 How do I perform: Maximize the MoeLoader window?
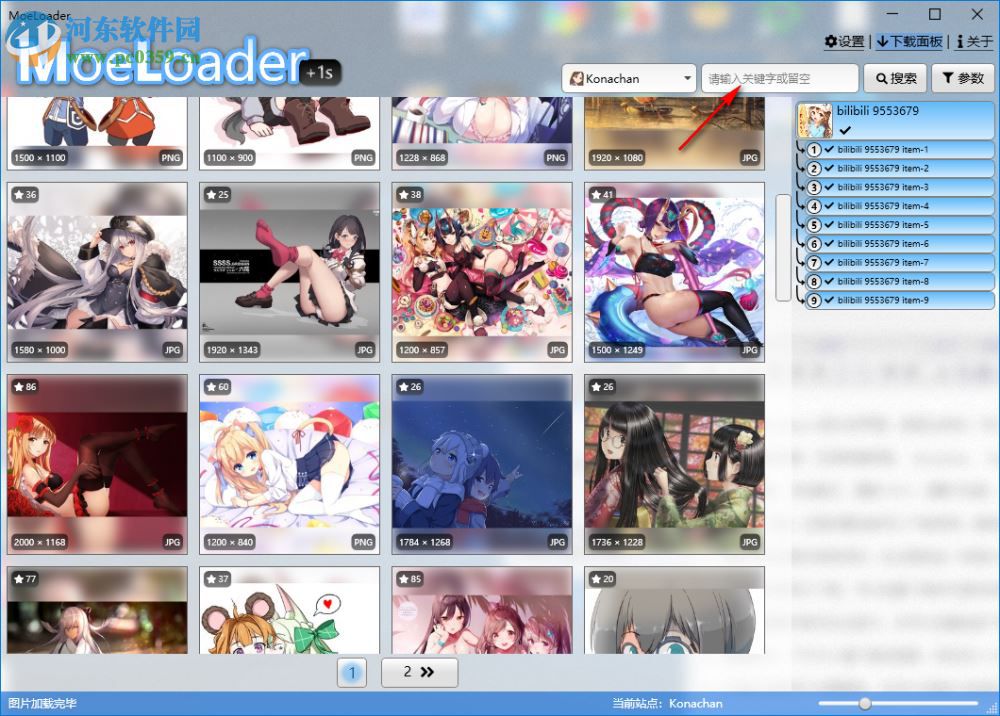click(x=935, y=14)
